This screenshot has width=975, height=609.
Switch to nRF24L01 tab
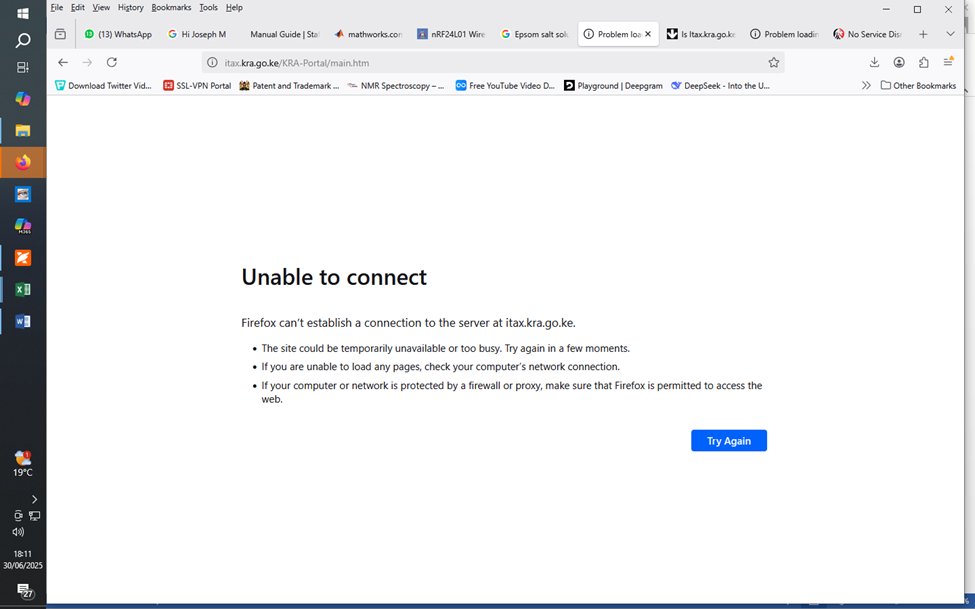click(x=451, y=34)
